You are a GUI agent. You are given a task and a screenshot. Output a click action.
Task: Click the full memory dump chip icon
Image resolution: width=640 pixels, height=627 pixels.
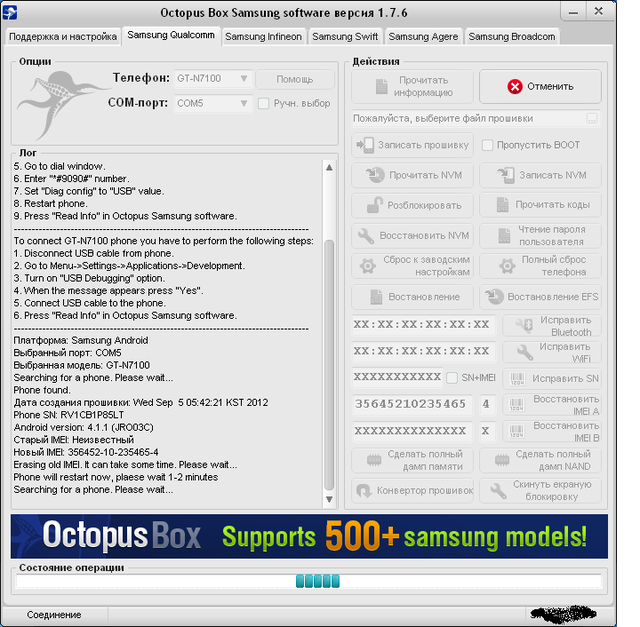pos(374,460)
